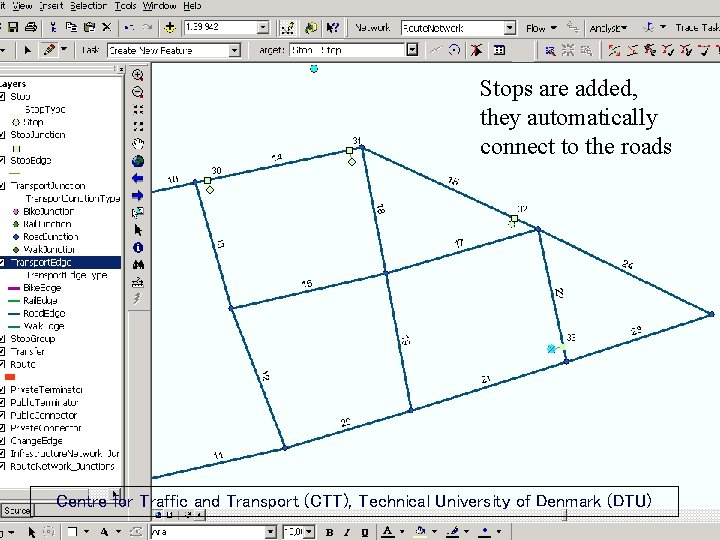Viewport: 720px width, 540px height.
Task: Click the Italic formatting button
Action: point(347,532)
